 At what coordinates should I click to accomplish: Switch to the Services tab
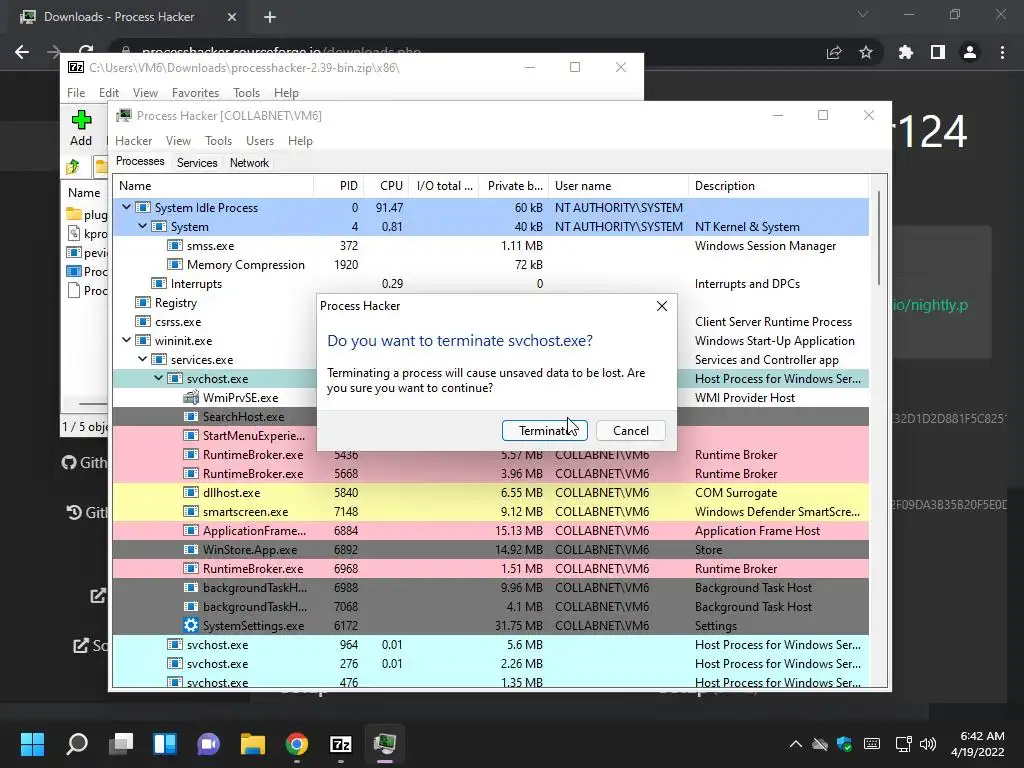[x=197, y=163]
